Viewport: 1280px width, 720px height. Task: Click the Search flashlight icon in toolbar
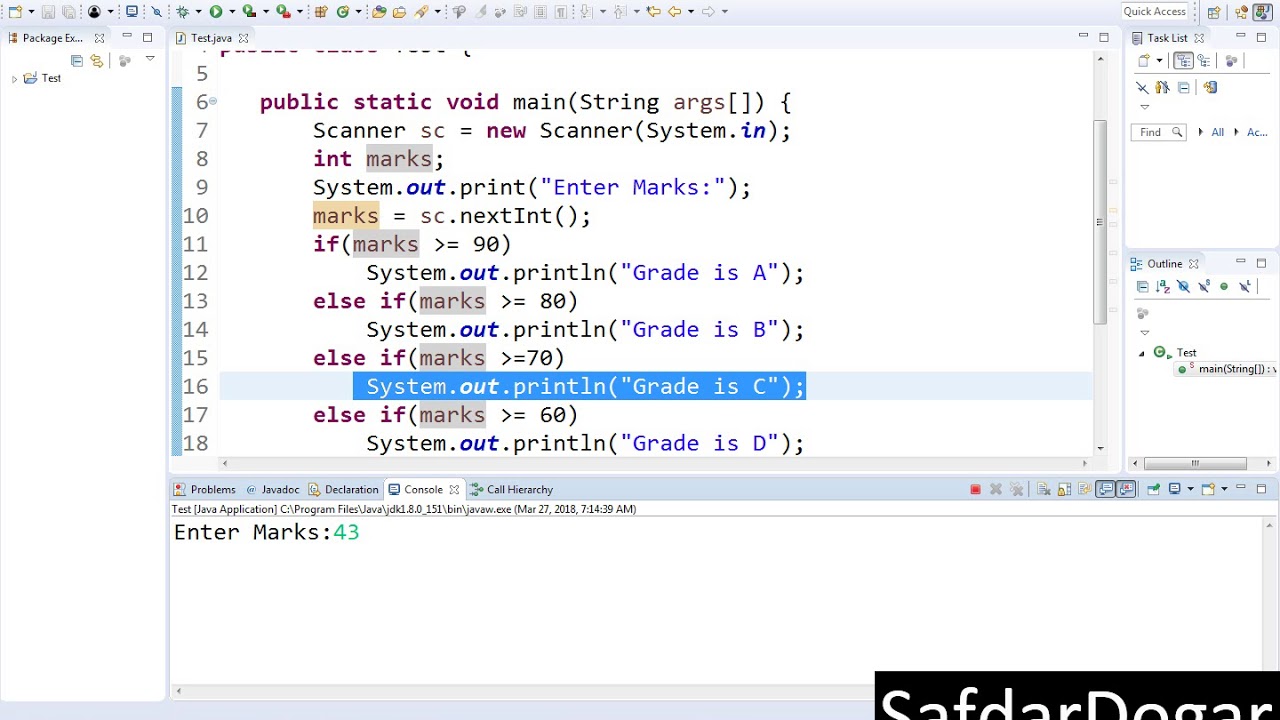point(421,12)
